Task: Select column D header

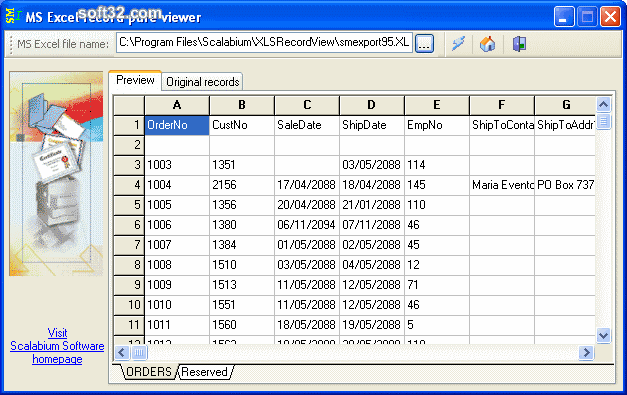Action: [x=372, y=105]
